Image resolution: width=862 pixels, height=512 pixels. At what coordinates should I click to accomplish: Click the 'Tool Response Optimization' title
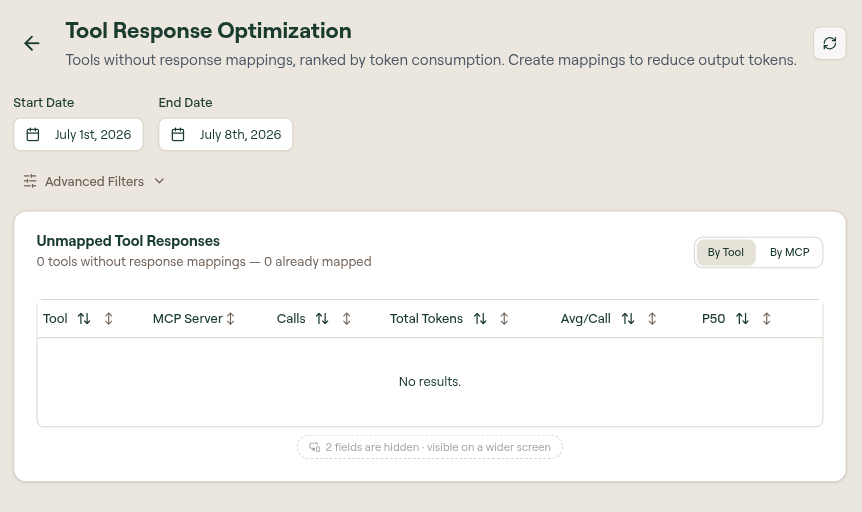tap(208, 31)
